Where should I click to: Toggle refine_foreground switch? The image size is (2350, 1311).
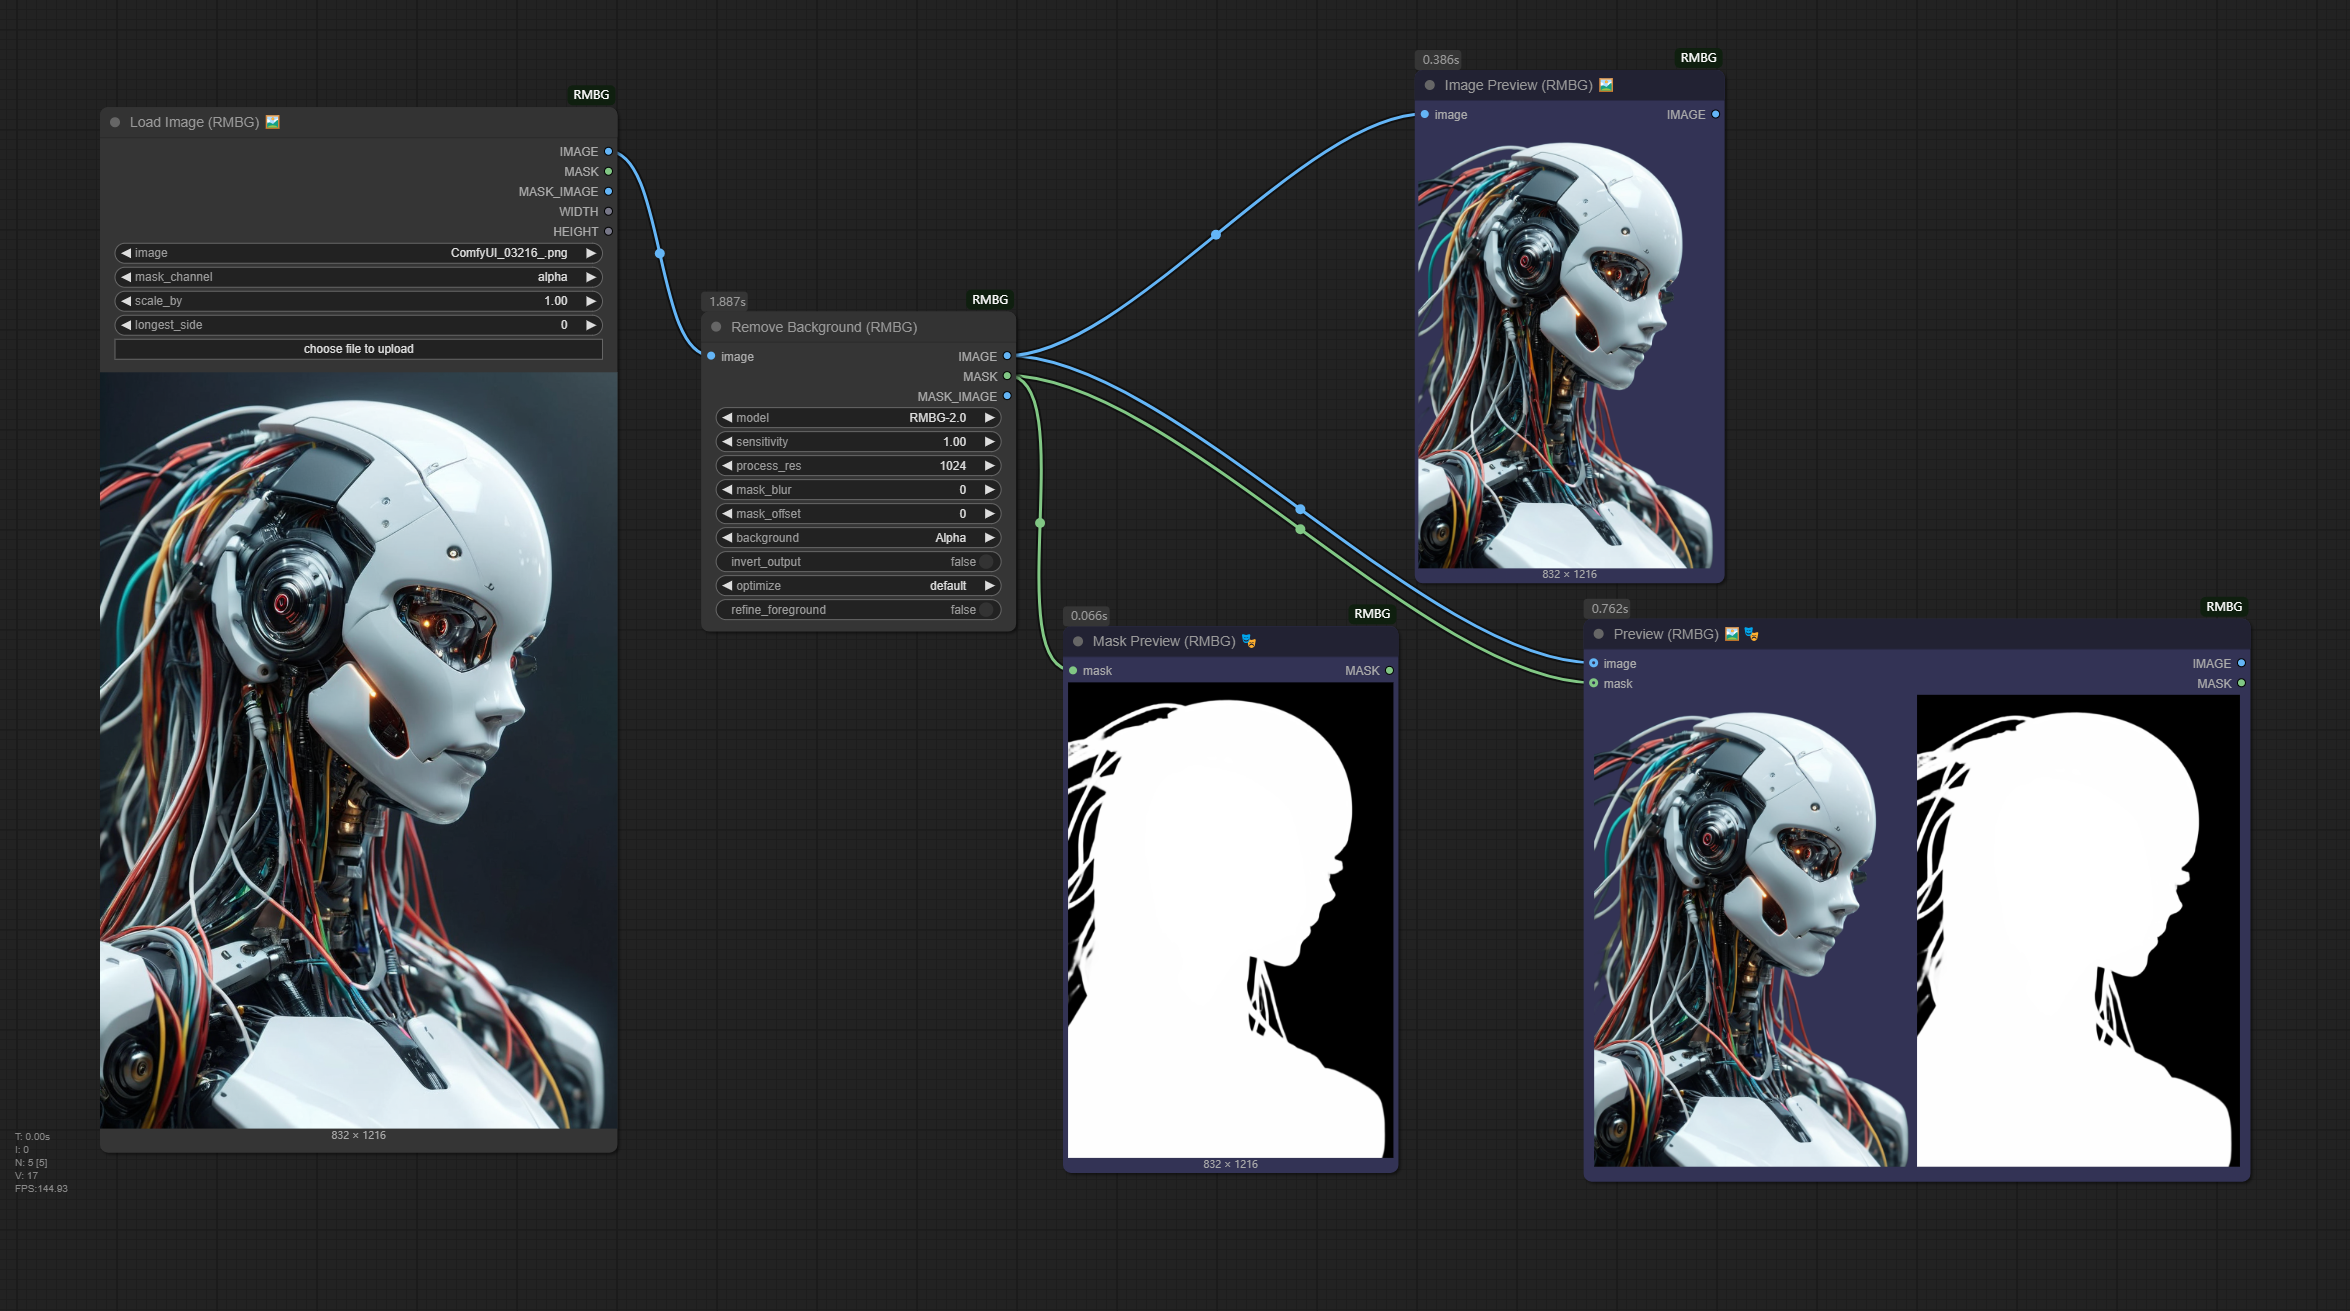click(x=859, y=610)
